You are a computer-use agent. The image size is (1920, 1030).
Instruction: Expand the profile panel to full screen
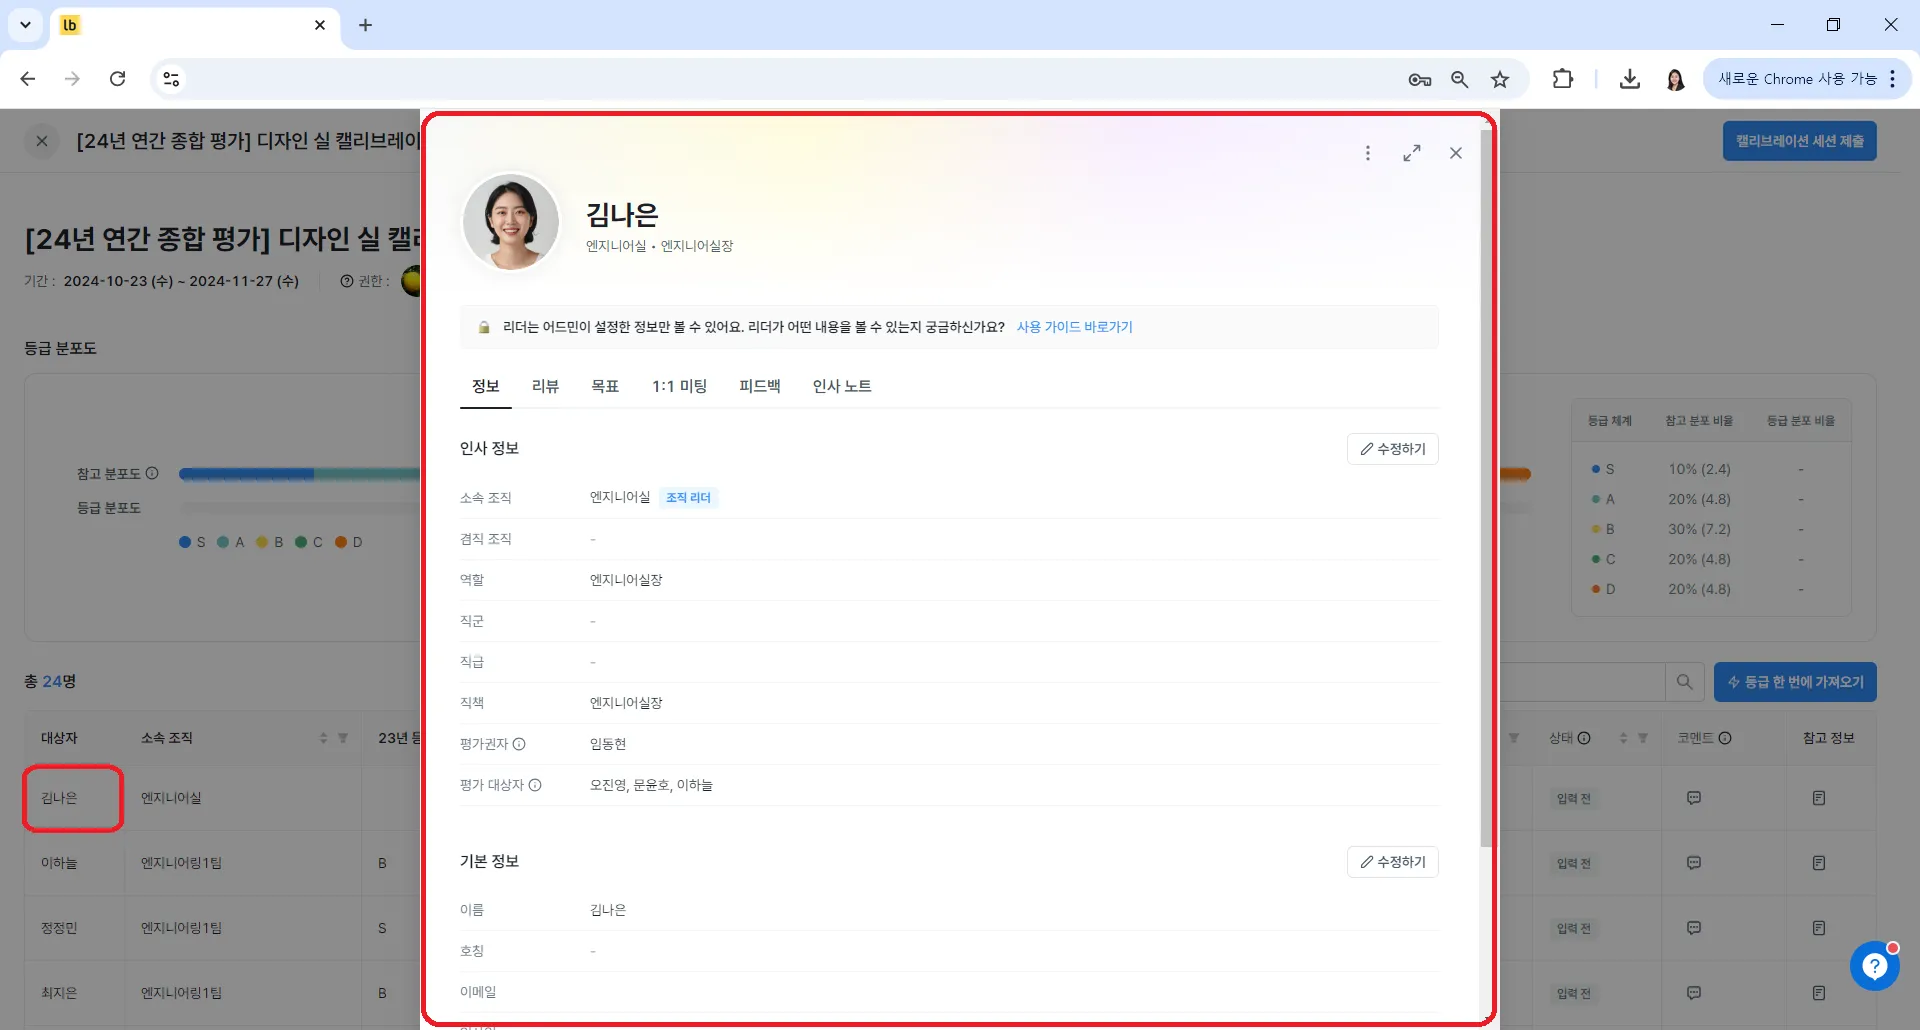[x=1412, y=153]
